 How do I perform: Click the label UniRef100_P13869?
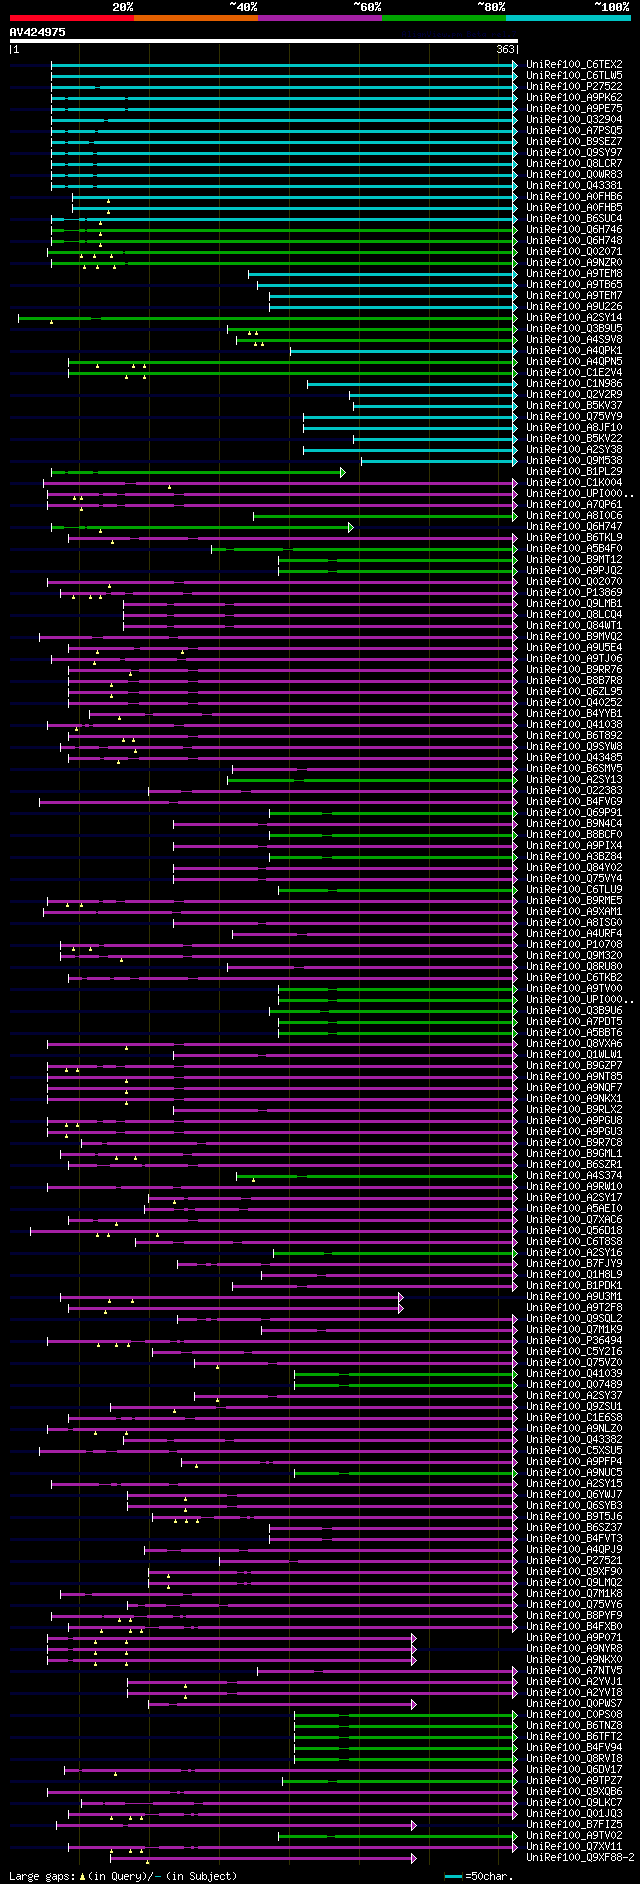574,592
